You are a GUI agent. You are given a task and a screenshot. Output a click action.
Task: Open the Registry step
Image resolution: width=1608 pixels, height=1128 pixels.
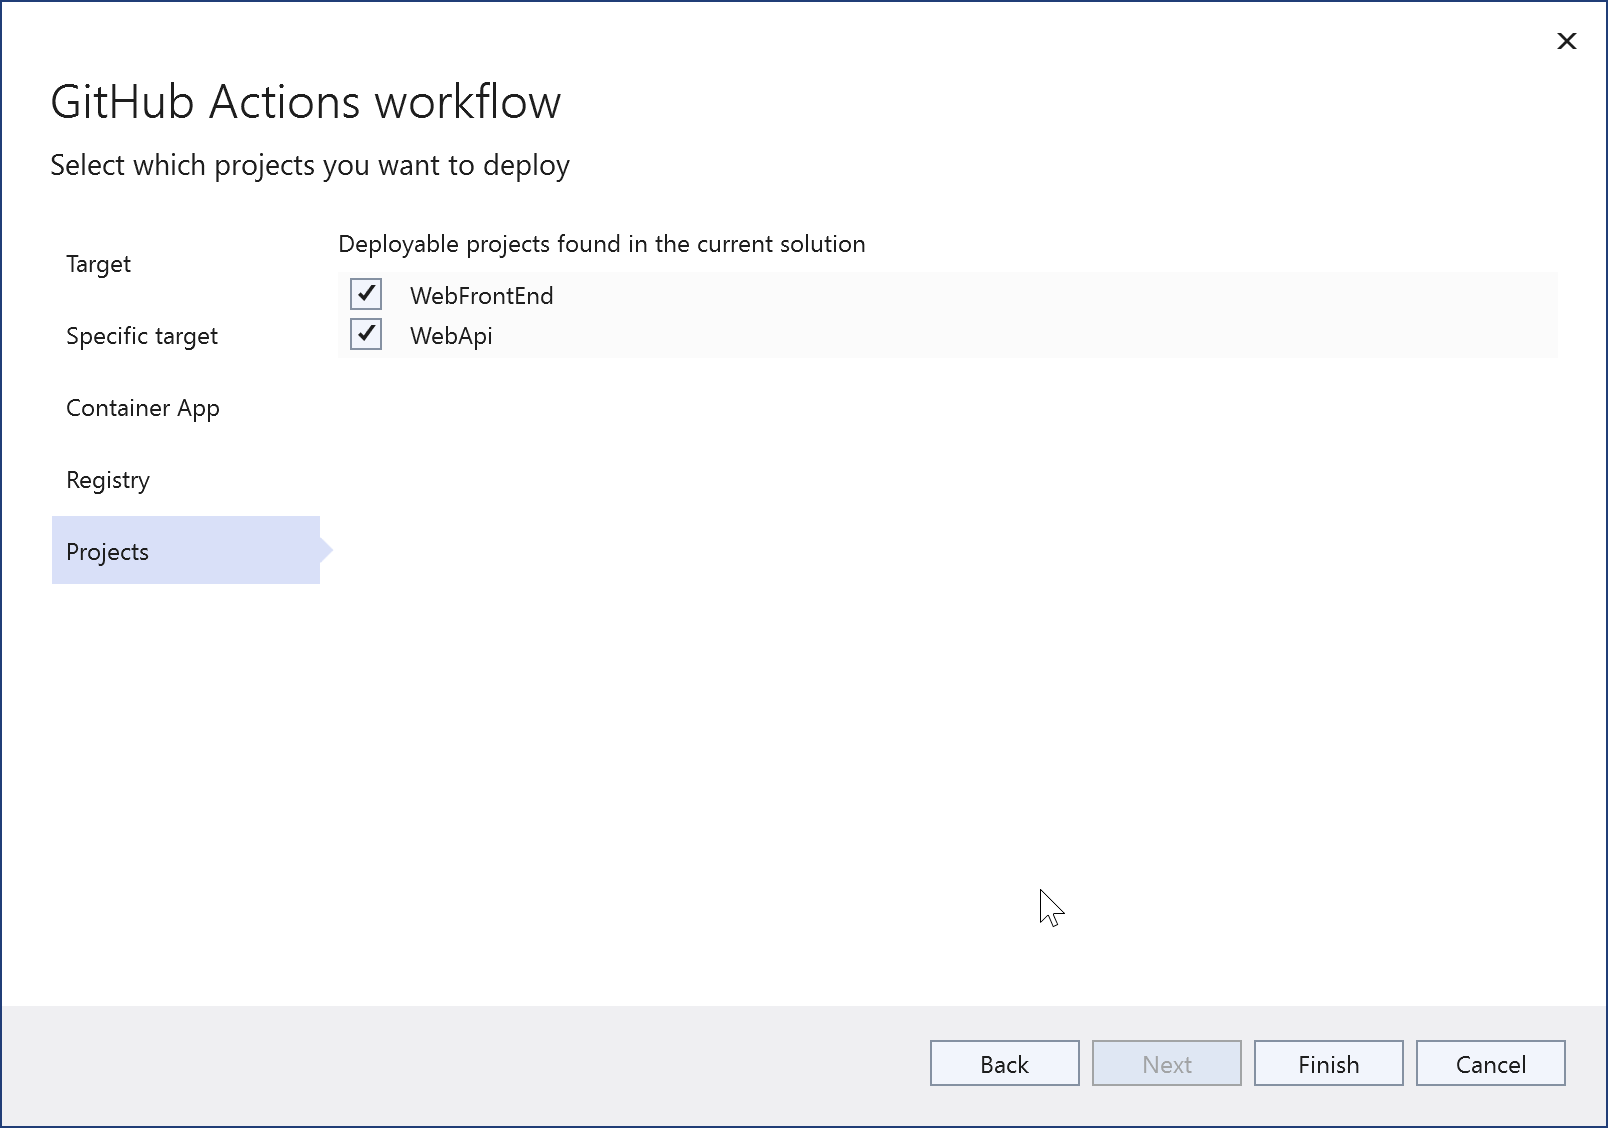point(107,480)
